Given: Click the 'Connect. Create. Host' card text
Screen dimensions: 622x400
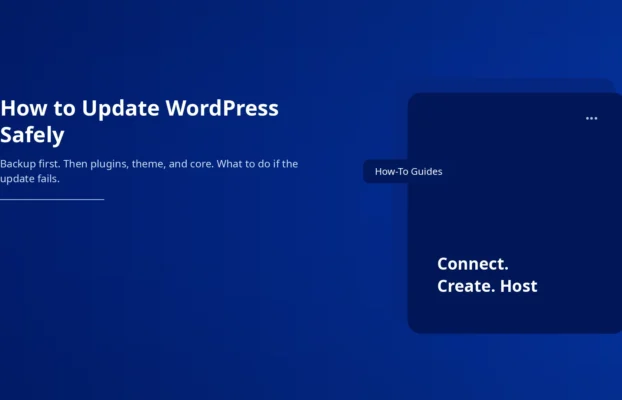Looking at the screenshot, I should click(x=487, y=275).
